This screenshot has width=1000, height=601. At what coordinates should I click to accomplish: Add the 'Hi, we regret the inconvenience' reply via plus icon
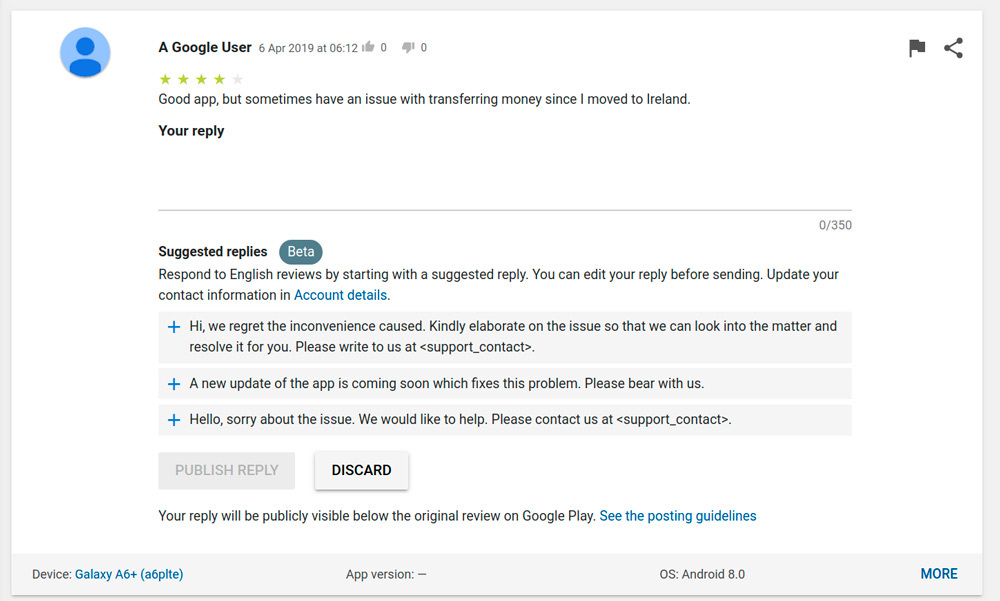click(x=173, y=327)
